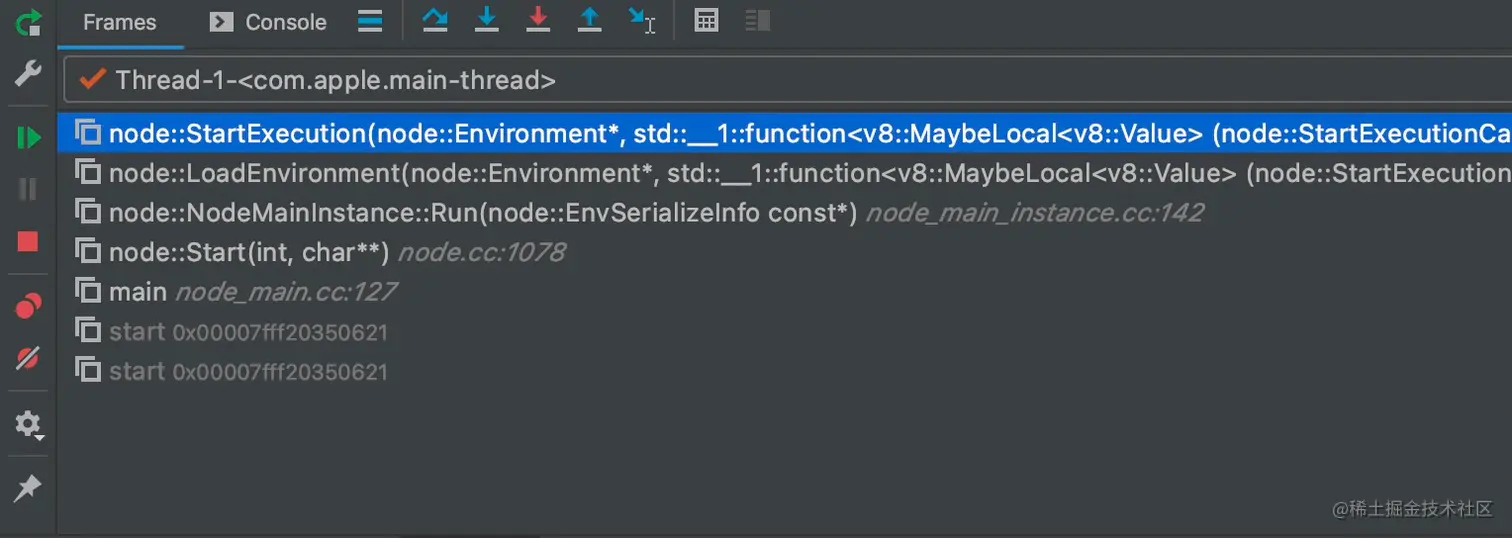Open the Evaluate Expression calculator
1512x538 pixels.
pos(706,21)
